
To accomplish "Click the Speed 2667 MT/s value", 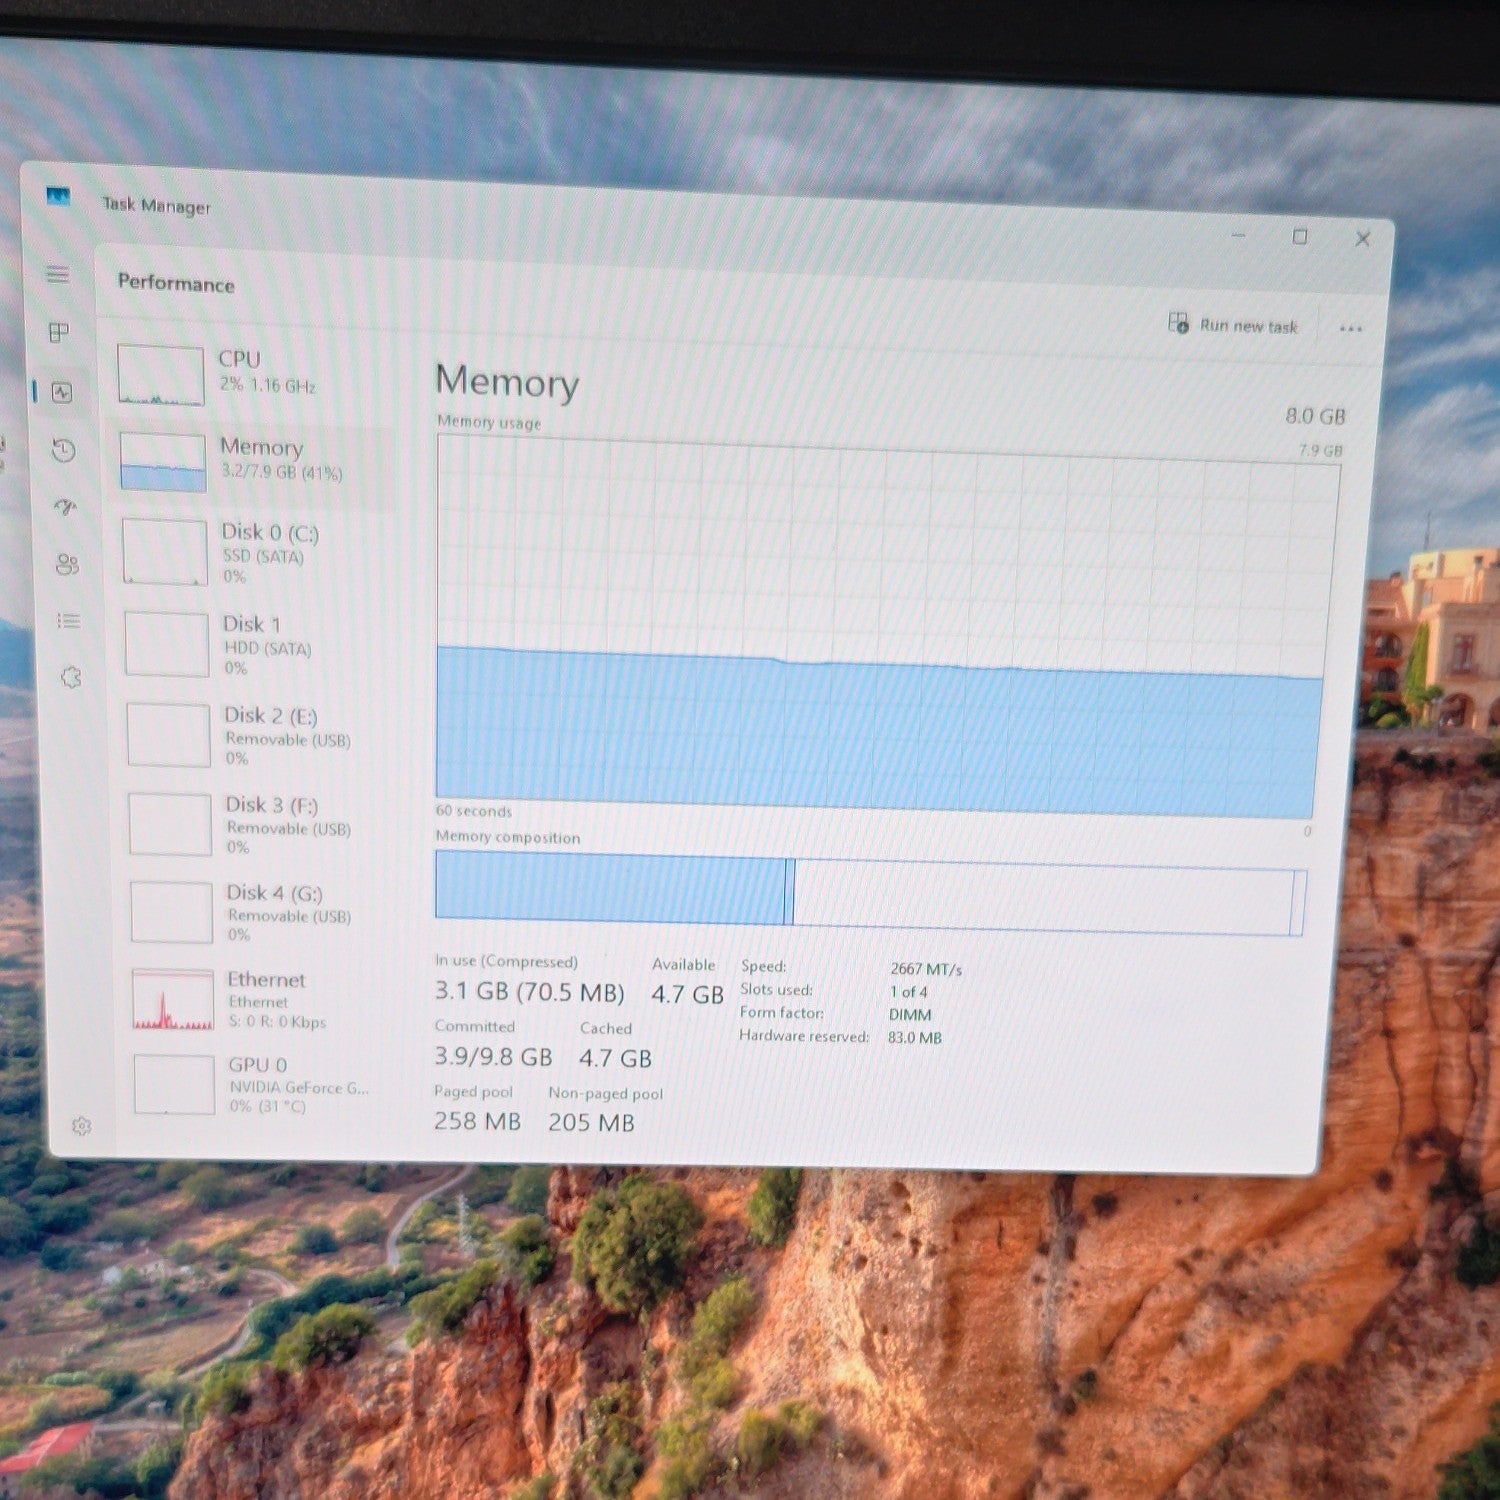I will (x=926, y=969).
